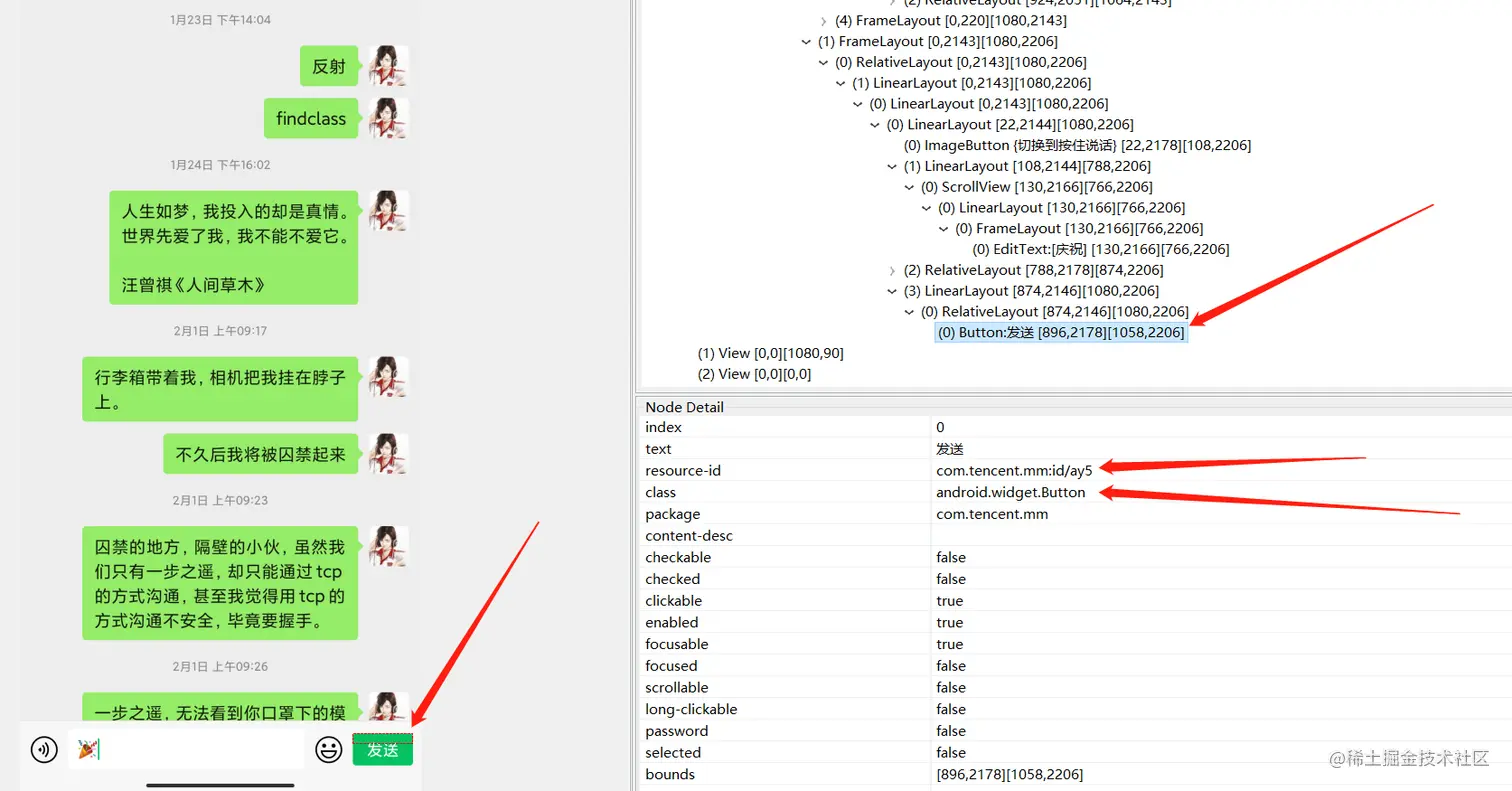Screen dimensions: 1512x791
Task: Tap avatar beside 囚禁的地方 message
Action: tap(388, 547)
